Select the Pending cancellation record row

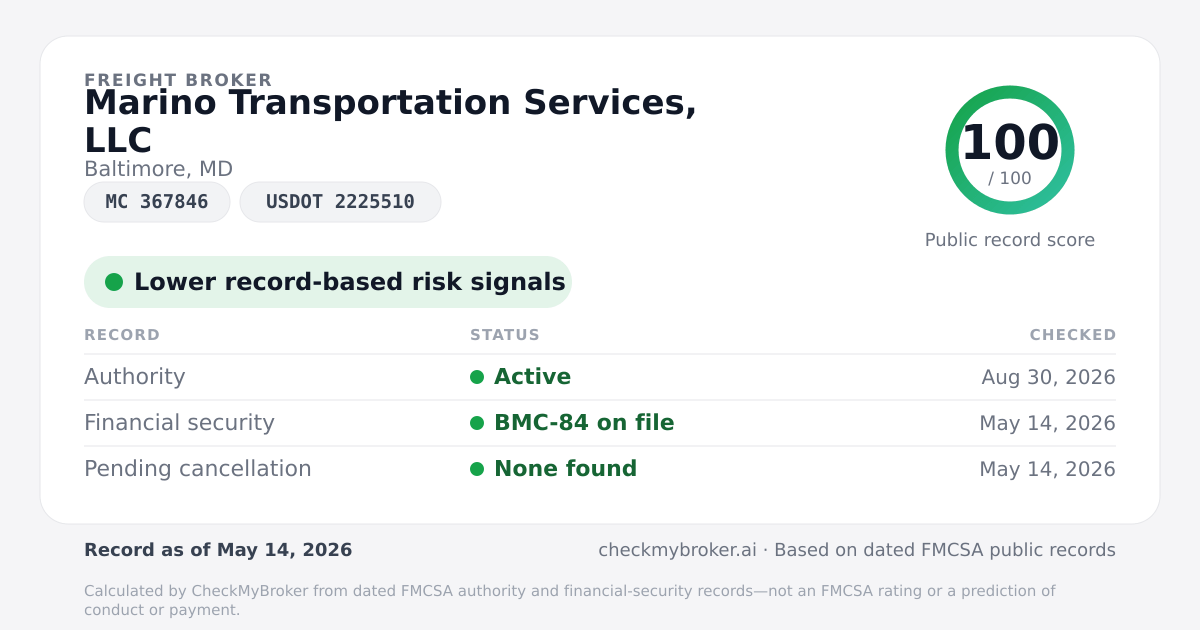600,469
